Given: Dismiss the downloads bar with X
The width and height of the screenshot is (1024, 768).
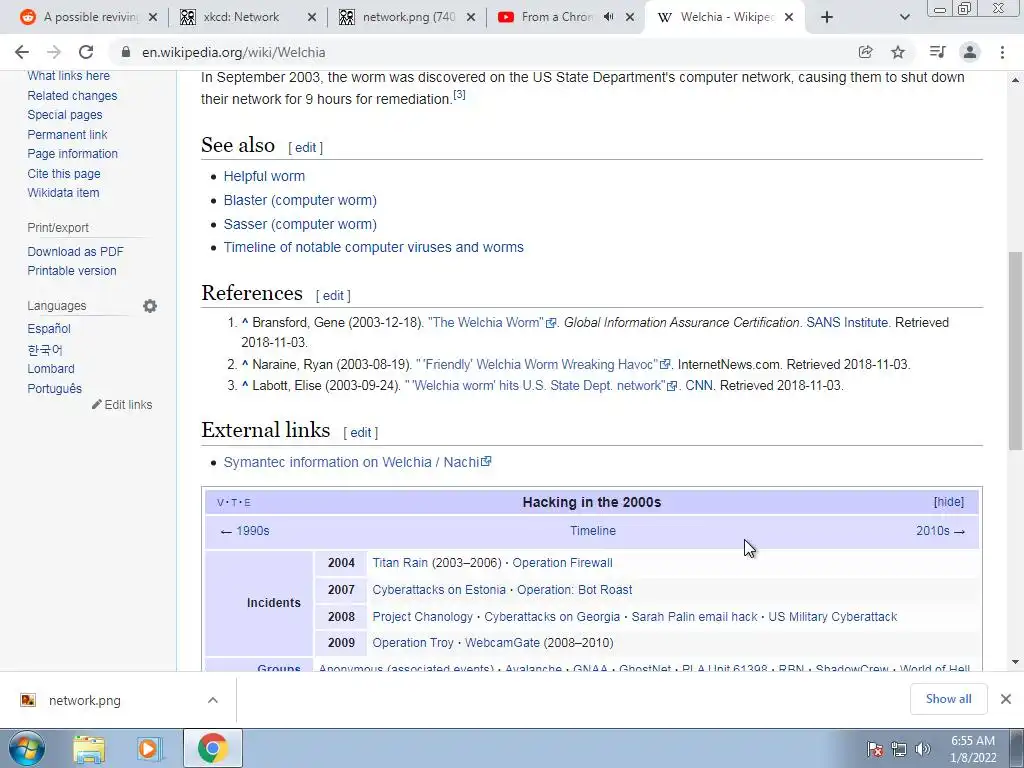Looking at the screenshot, I should 1006,699.
